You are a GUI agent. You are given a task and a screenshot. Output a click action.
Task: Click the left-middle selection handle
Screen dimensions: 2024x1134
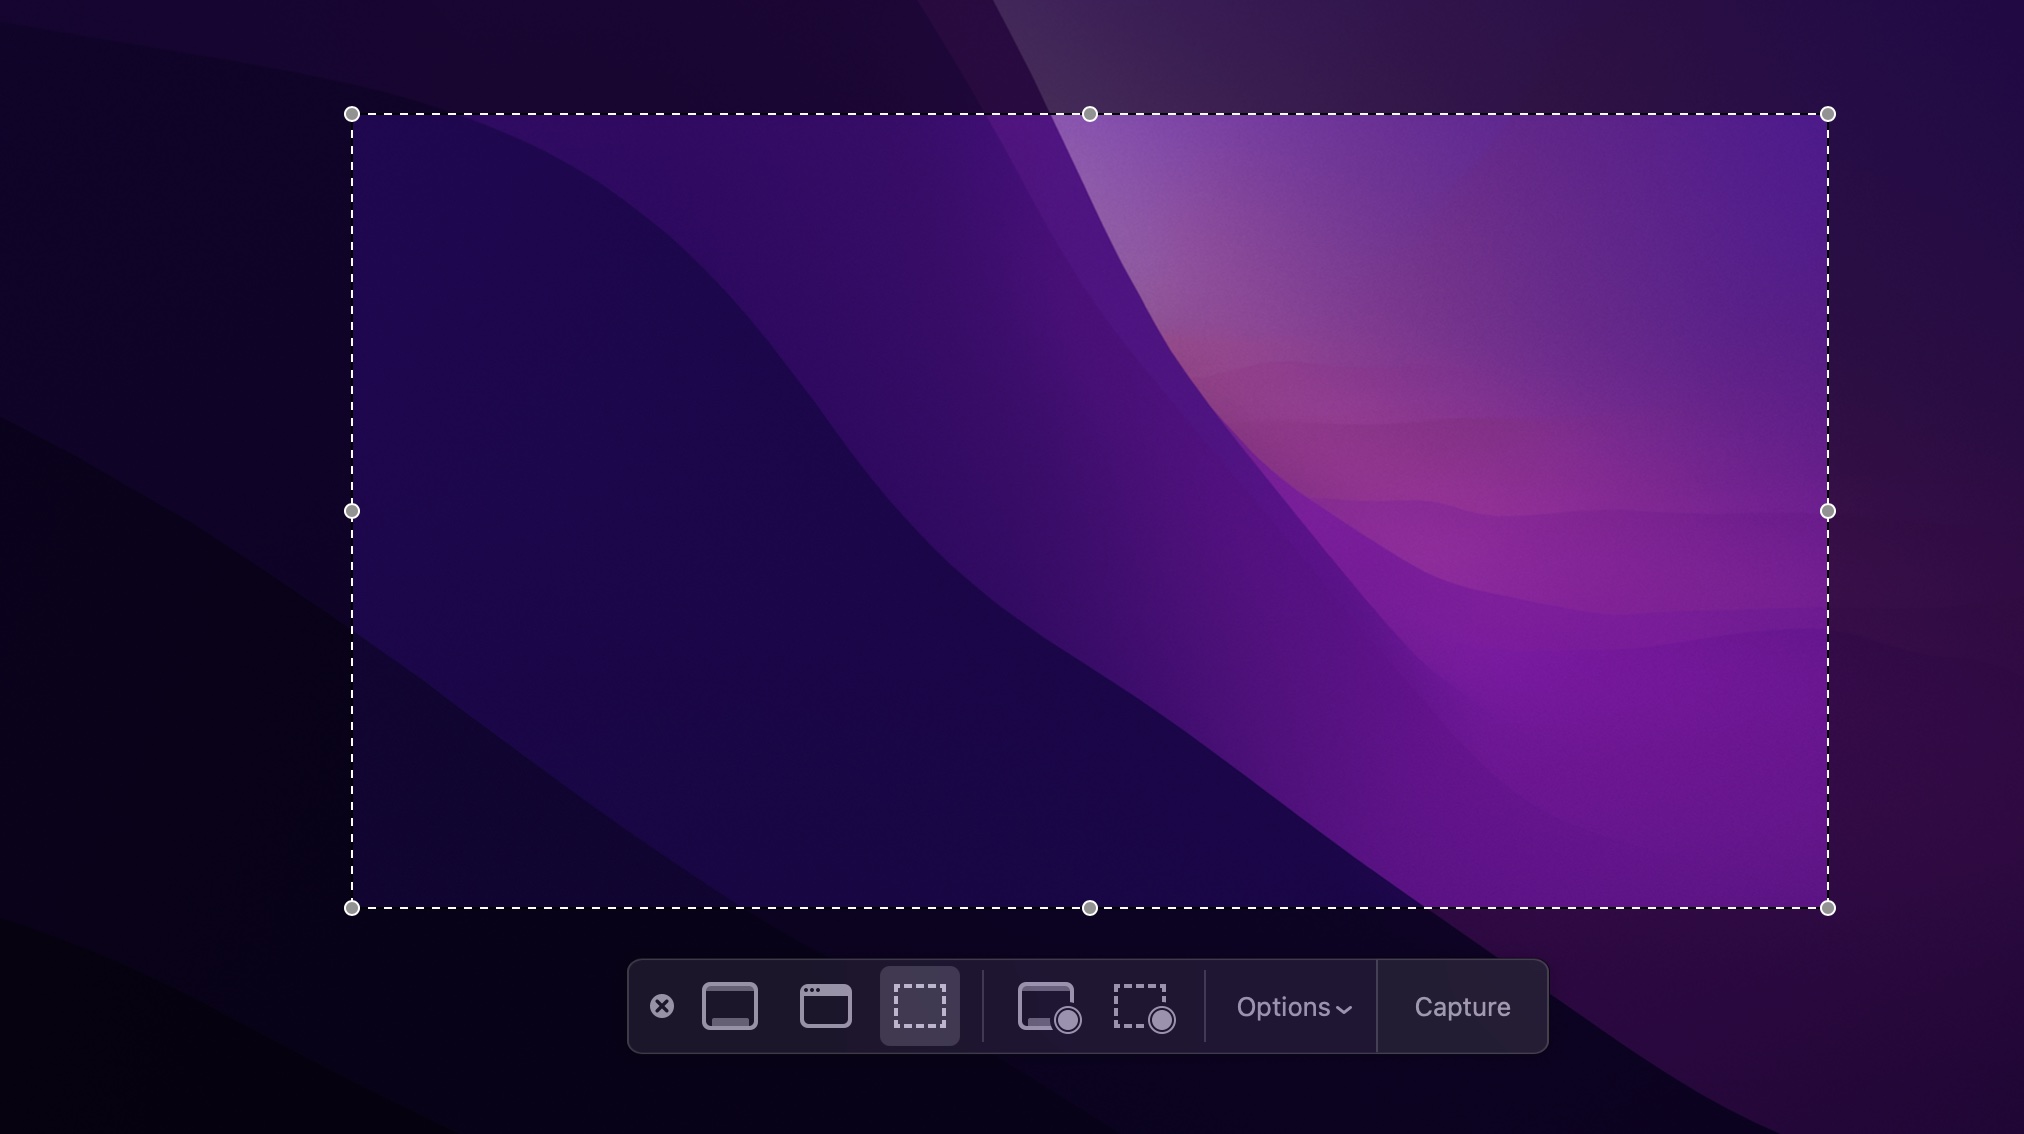(x=352, y=511)
